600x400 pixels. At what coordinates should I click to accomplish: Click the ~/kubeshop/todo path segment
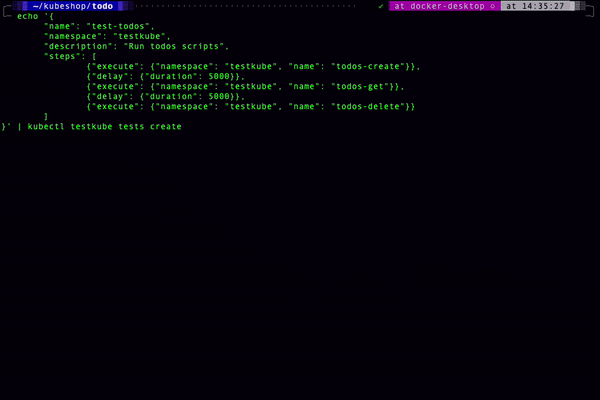coord(73,6)
